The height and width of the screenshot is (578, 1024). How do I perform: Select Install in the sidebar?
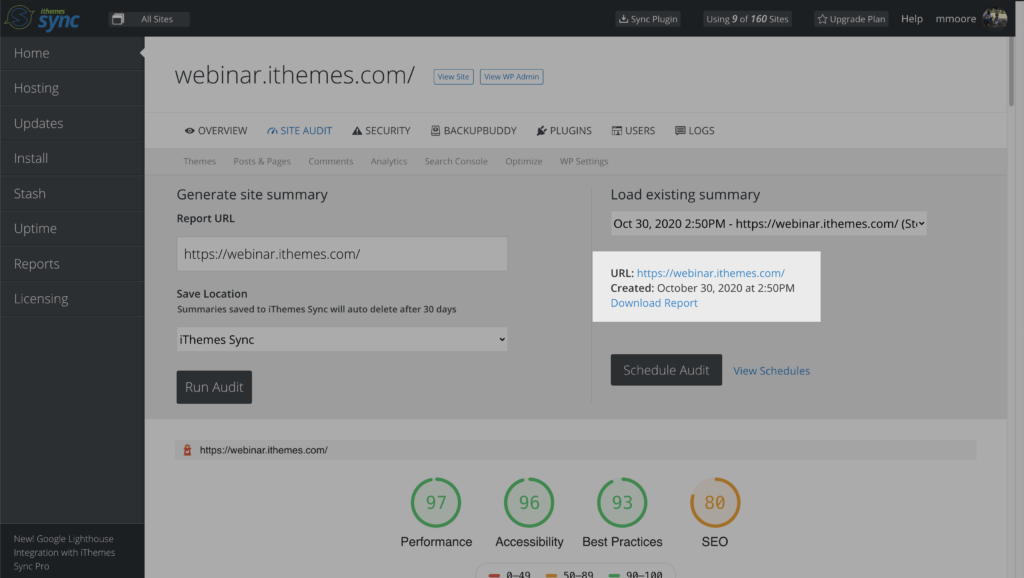click(x=72, y=158)
